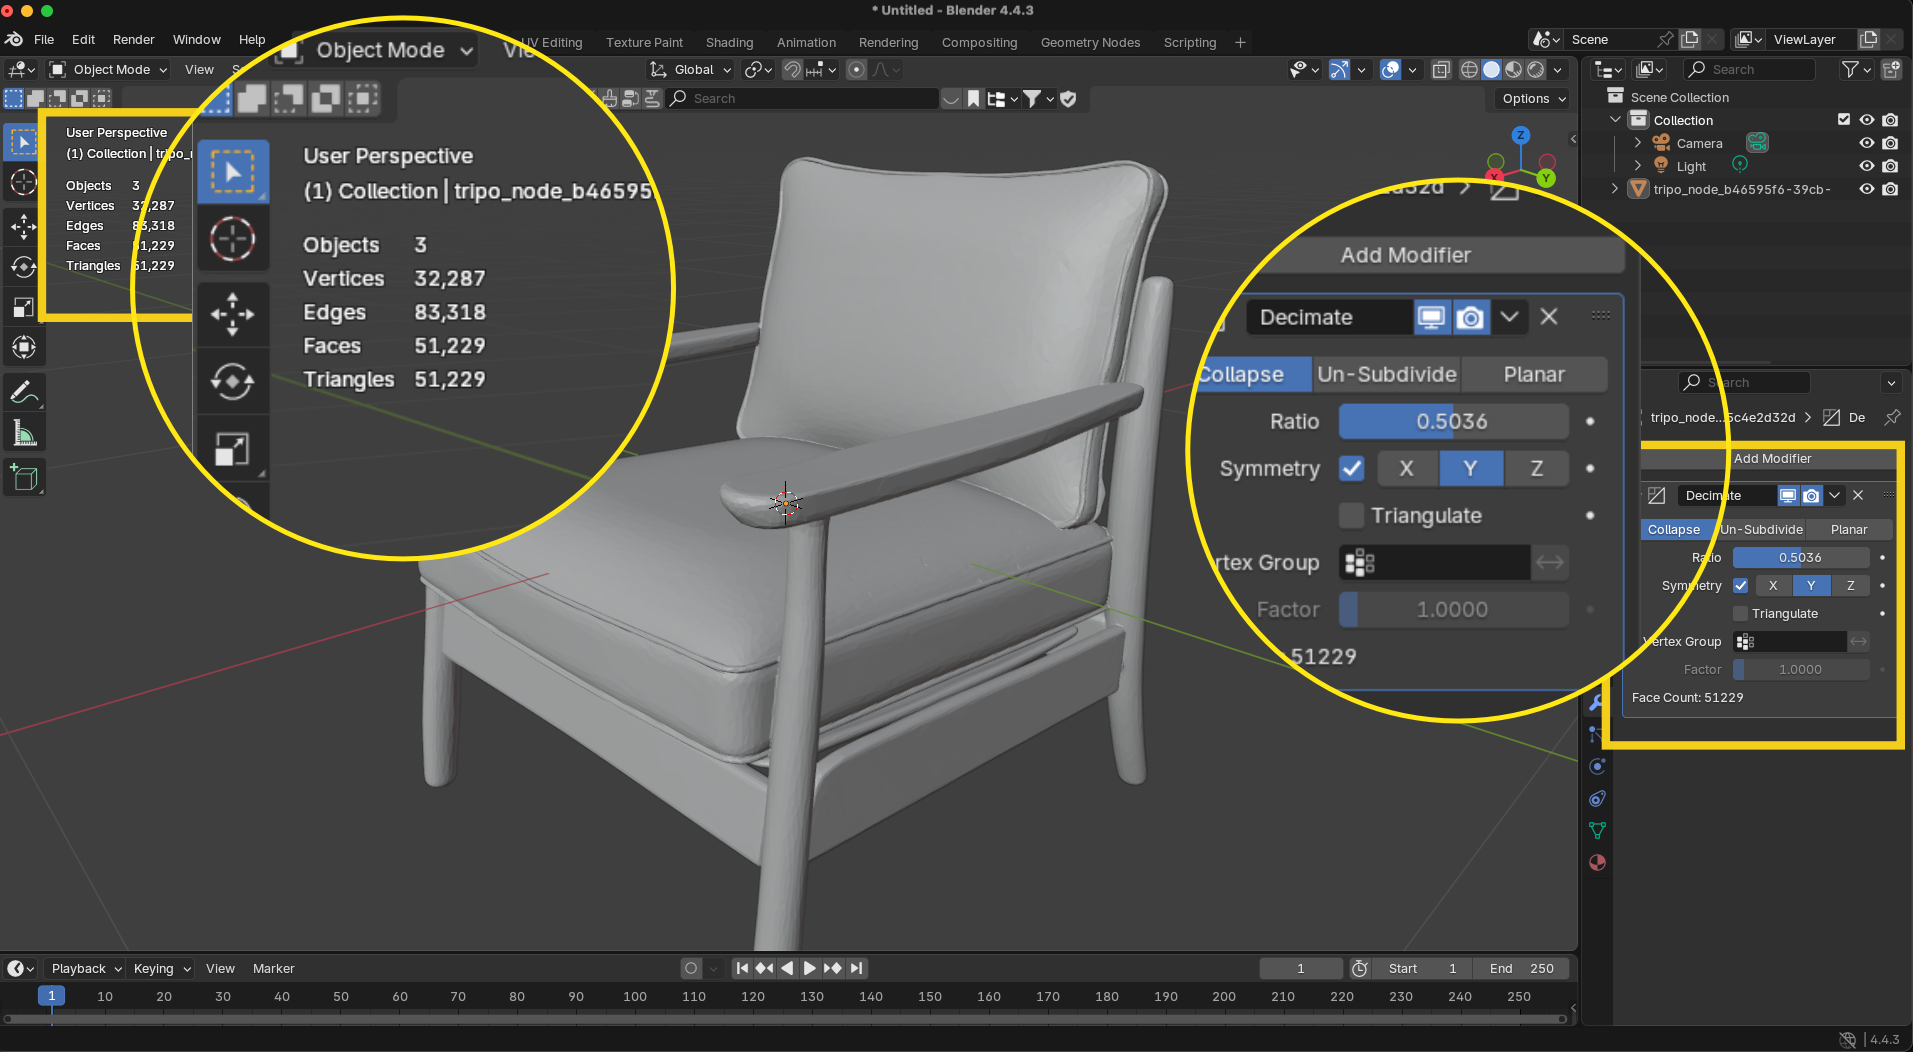The image size is (1913, 1052).
Task: Switch to the Geometry Nodes workspace tab
Action: [x=1090, y=43]
